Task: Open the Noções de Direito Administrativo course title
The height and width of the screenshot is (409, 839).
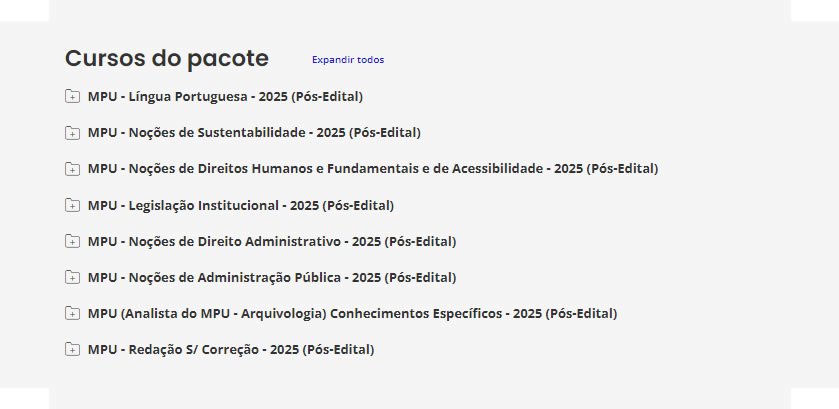Action: click(272, 242)
